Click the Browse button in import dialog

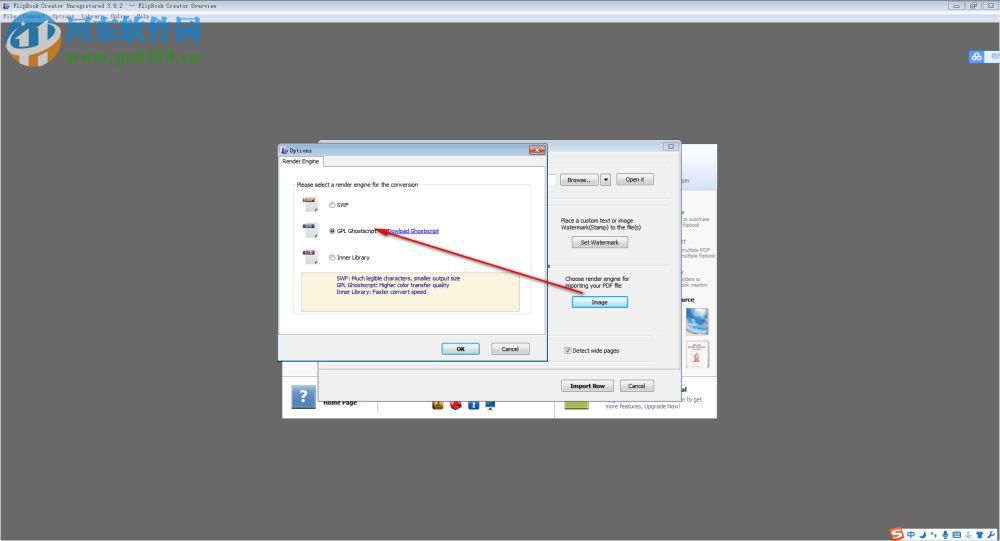579,180
